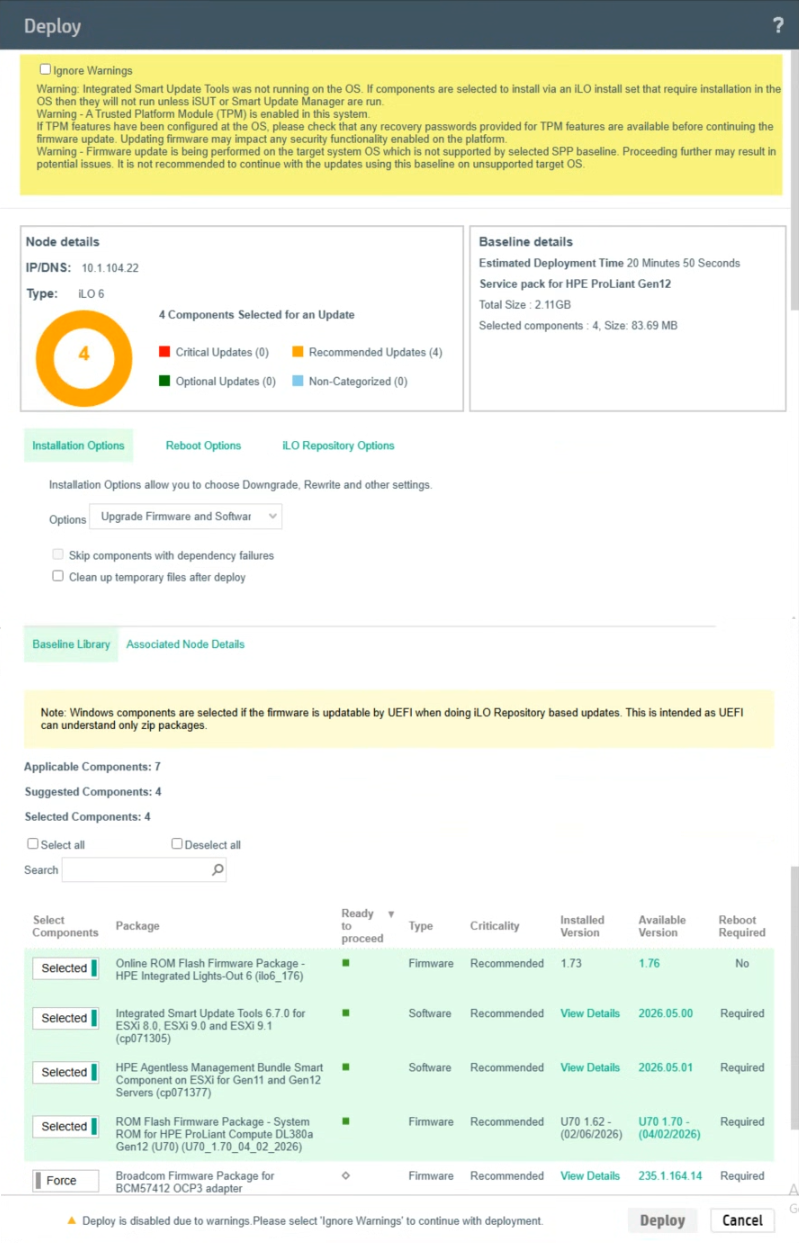Click the Select Components column header
The image size is (799, 1247).
65,926
